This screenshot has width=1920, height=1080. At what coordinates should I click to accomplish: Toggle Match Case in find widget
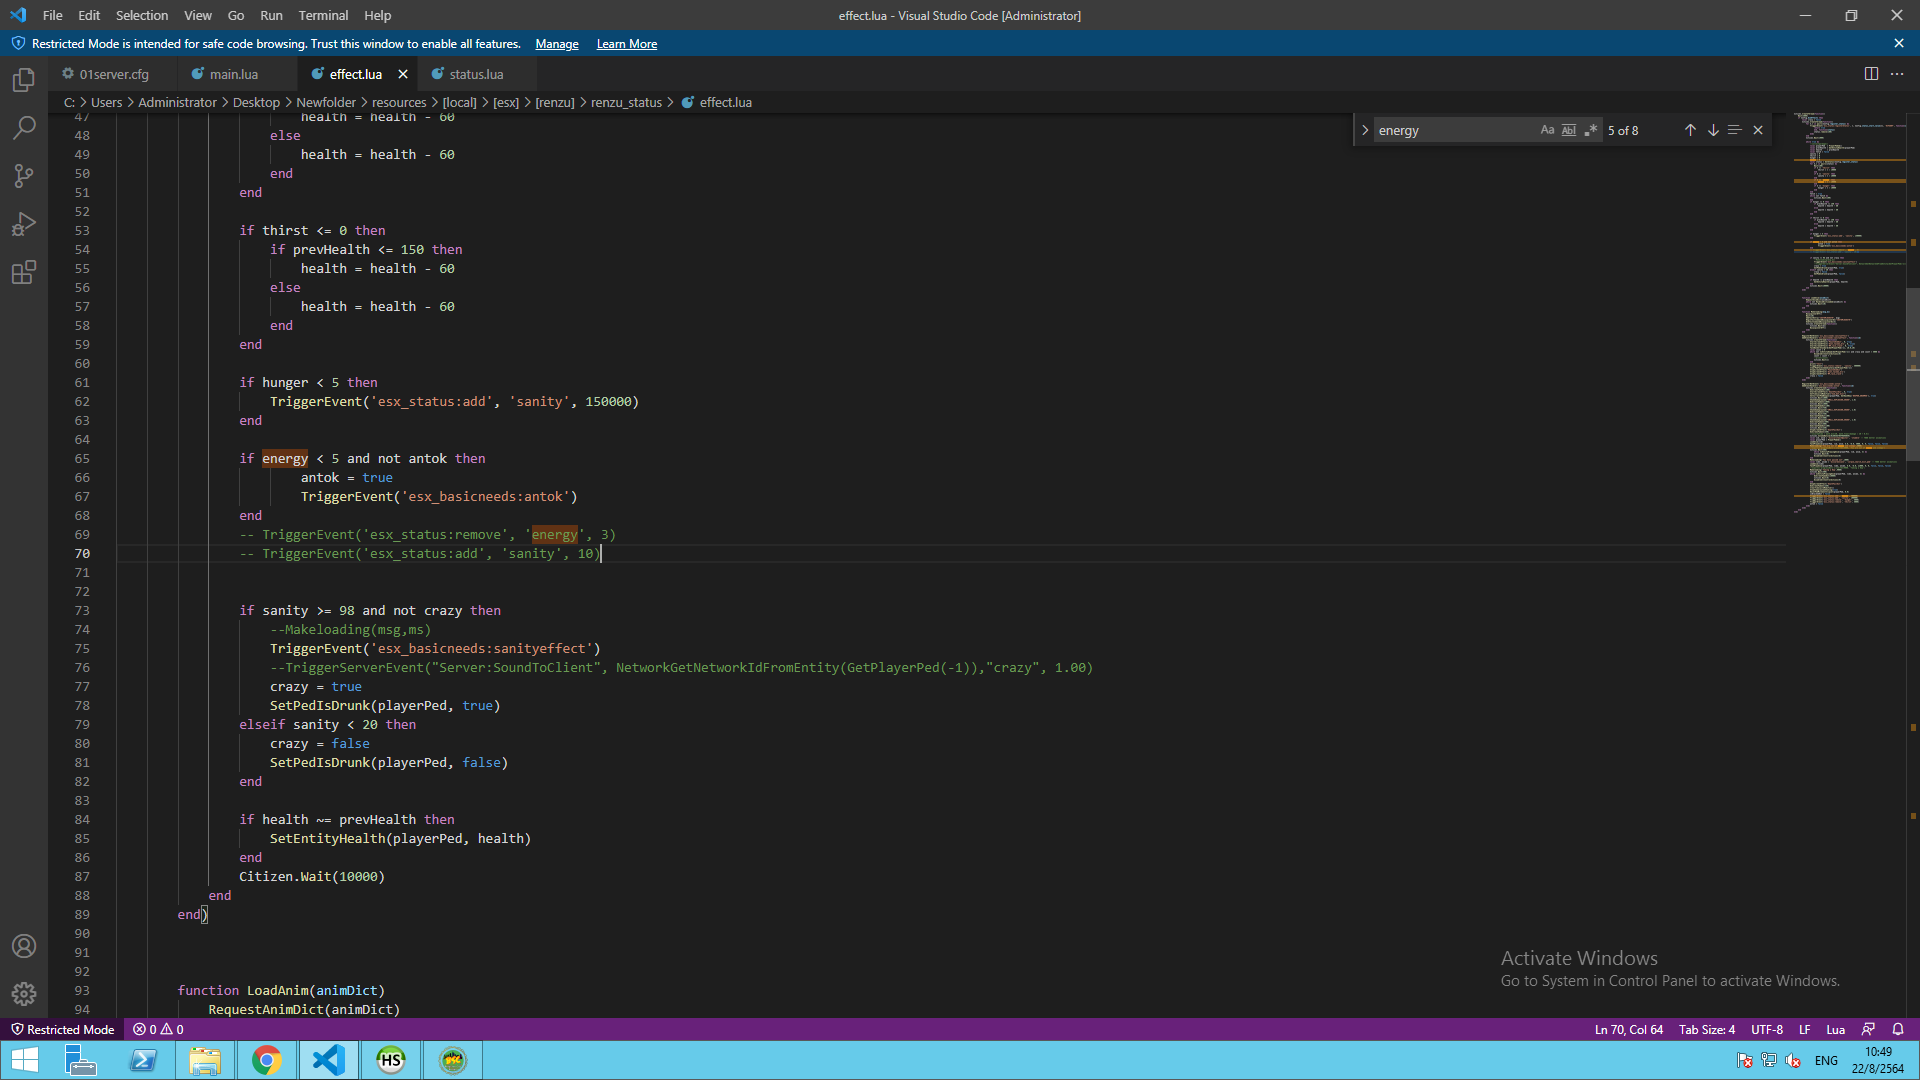click(1548, 130)
